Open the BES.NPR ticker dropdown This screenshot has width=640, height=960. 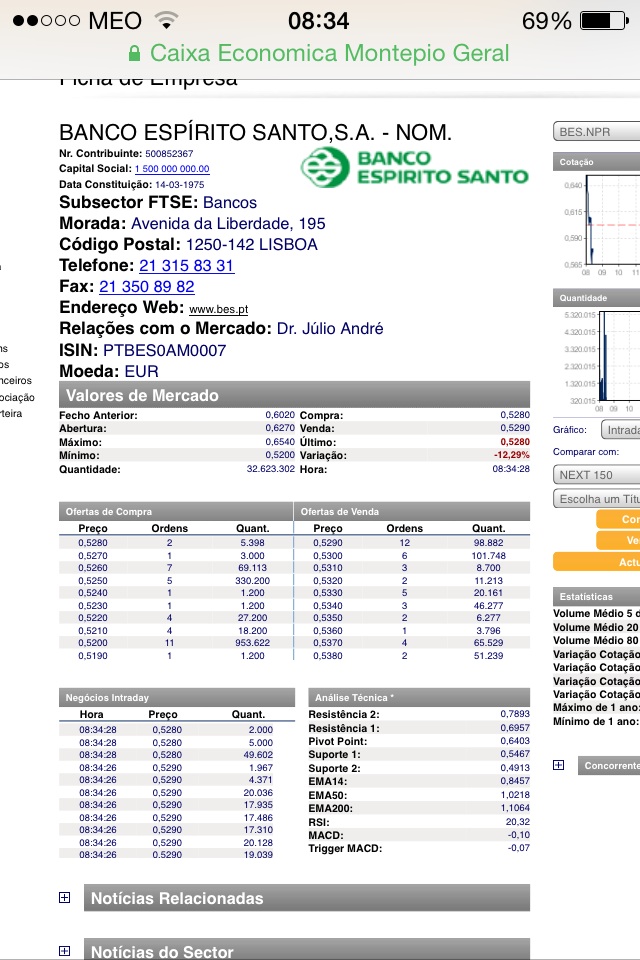(596, 132)
